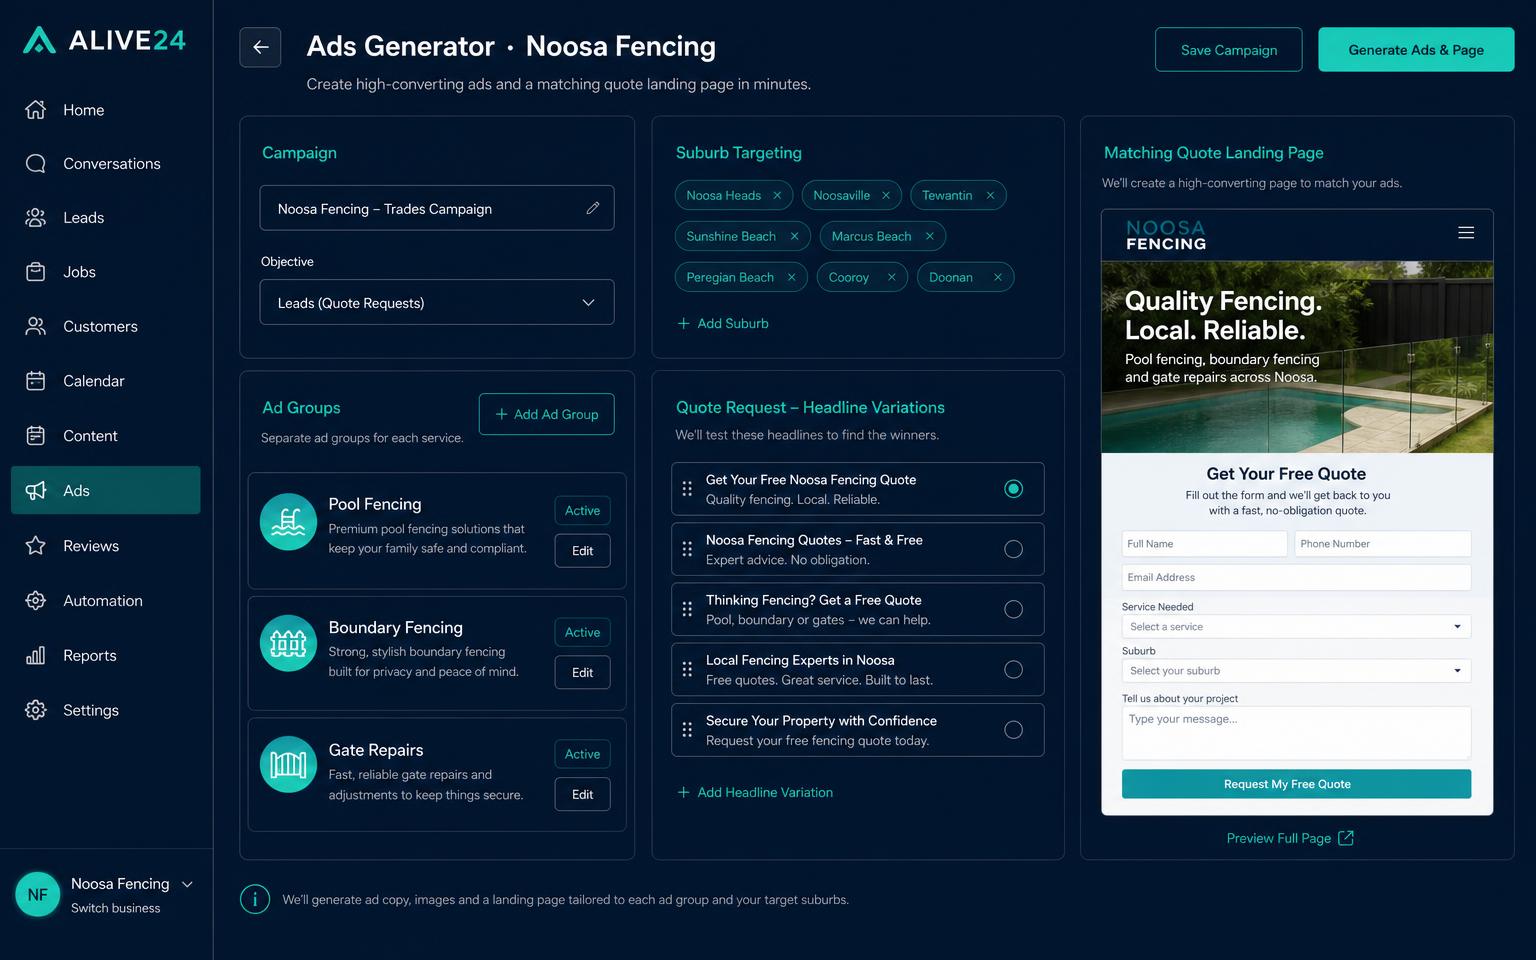This screenshot has height=960, width=1536.
Task: Remove the Tewantin suburb tag
Action: point(990,196)
